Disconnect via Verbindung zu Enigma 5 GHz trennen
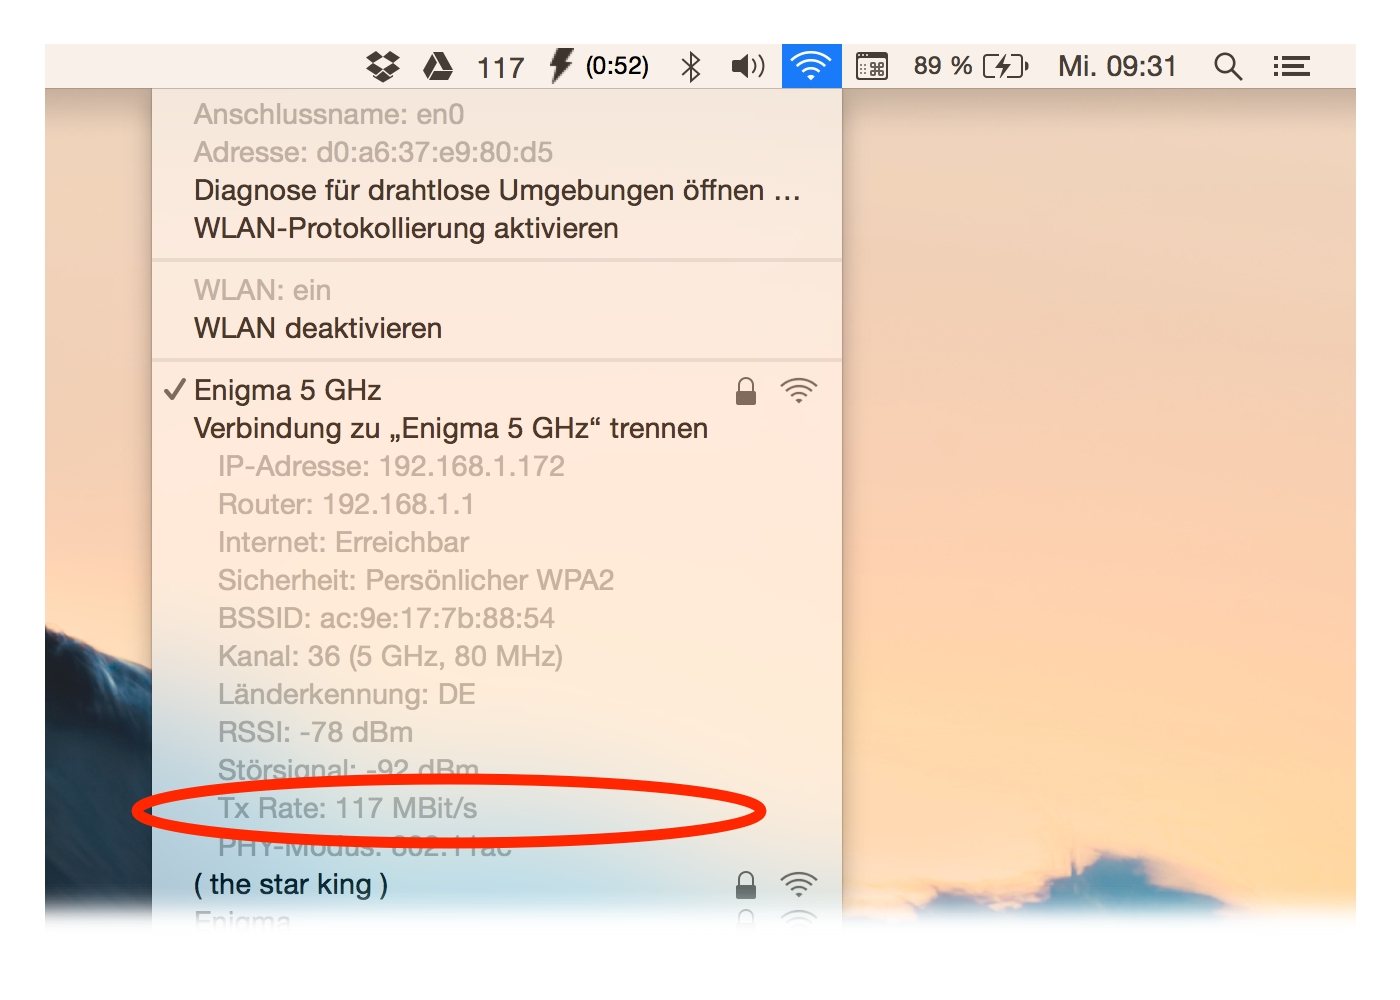Viewport: 1400px width, 1000px height. pyautogui.click(x=451, y=428)
